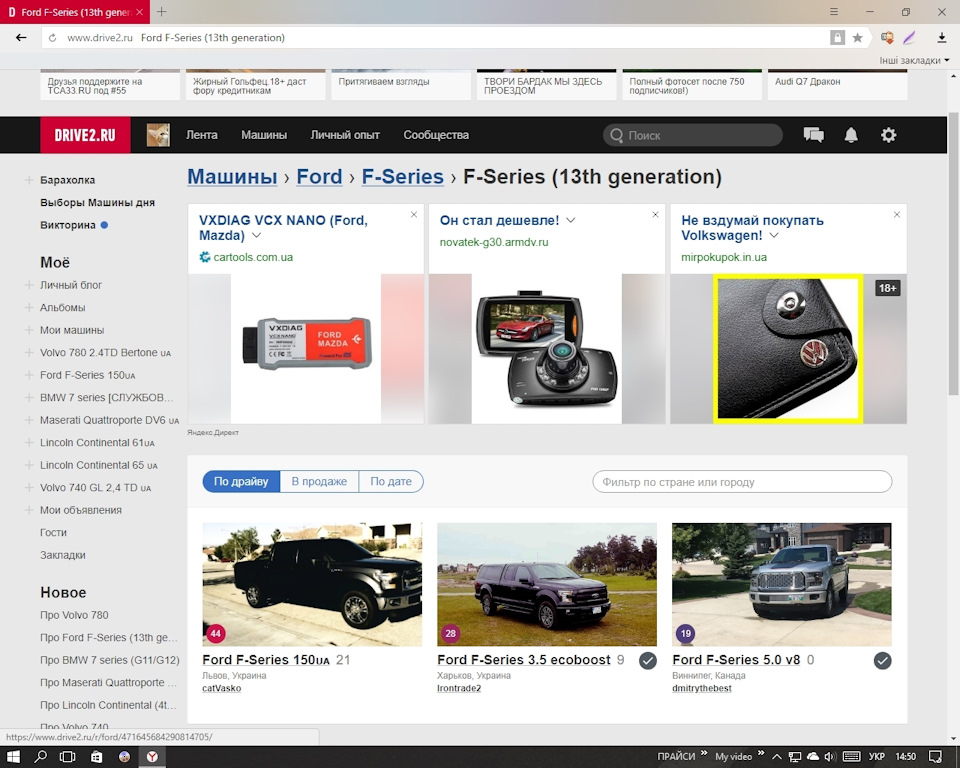Open 'Машины' in top navigation
The width and height of the screenshot is (960, 768).
tap(264, 135)
